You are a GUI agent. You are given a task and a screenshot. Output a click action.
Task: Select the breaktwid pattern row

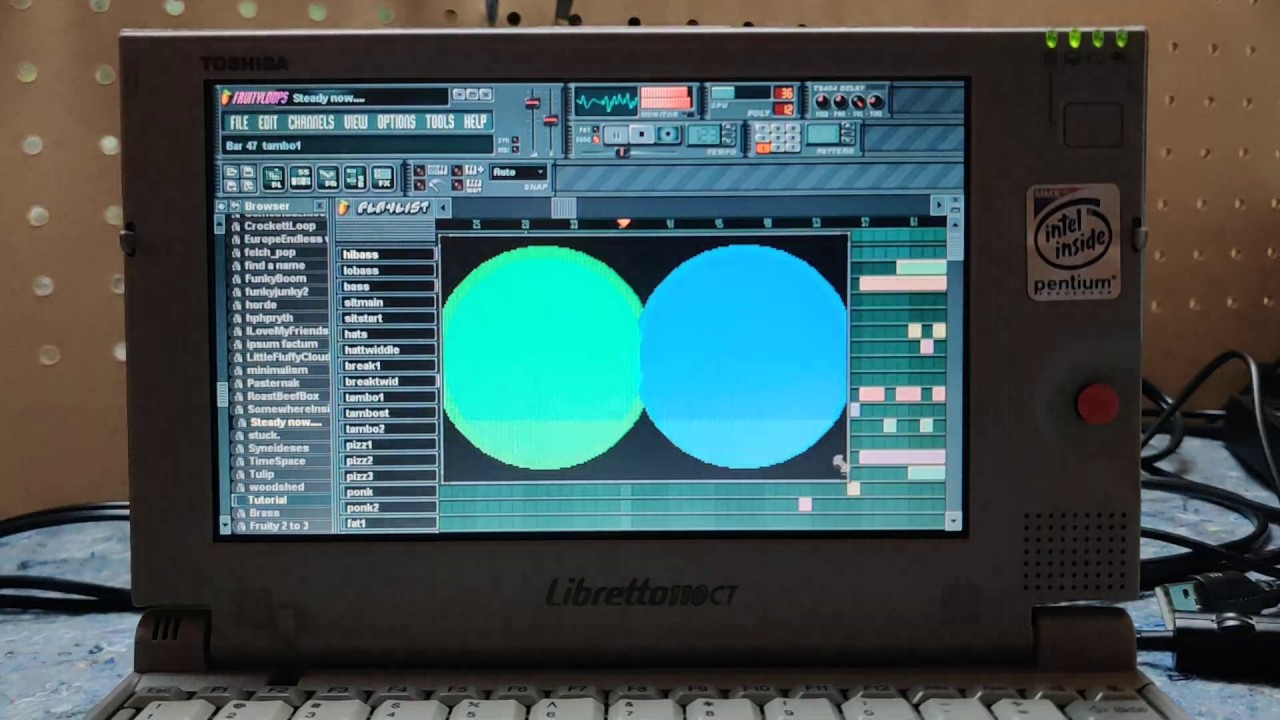pyautogui.click(x=387, y=381)
